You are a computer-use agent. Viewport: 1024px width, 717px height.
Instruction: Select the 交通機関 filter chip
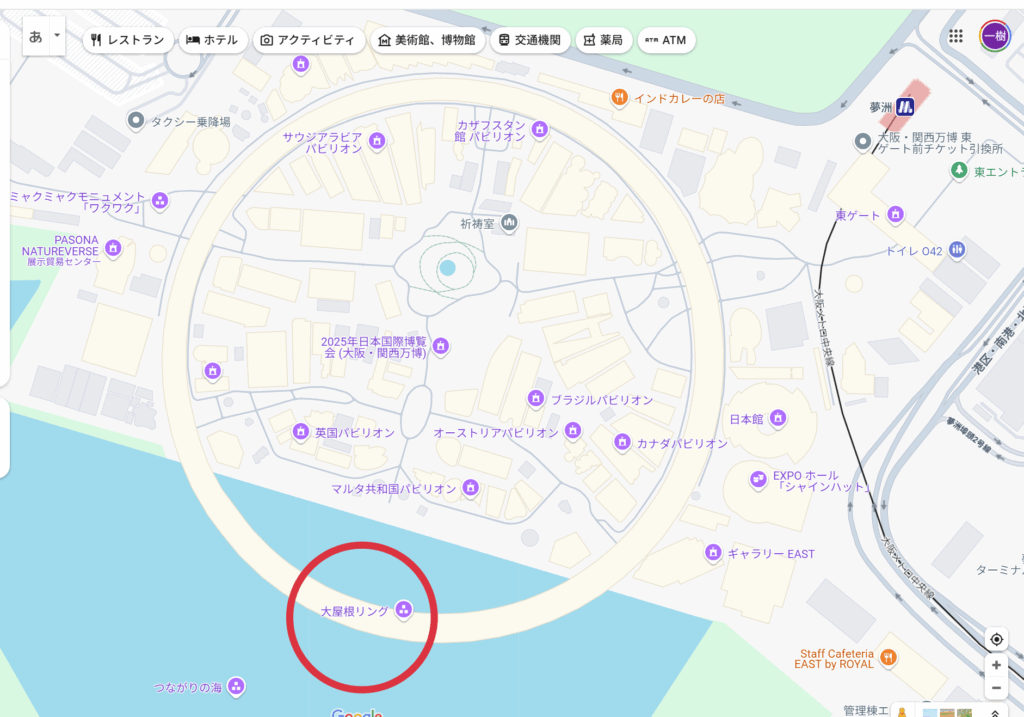(x=530, y=40)
